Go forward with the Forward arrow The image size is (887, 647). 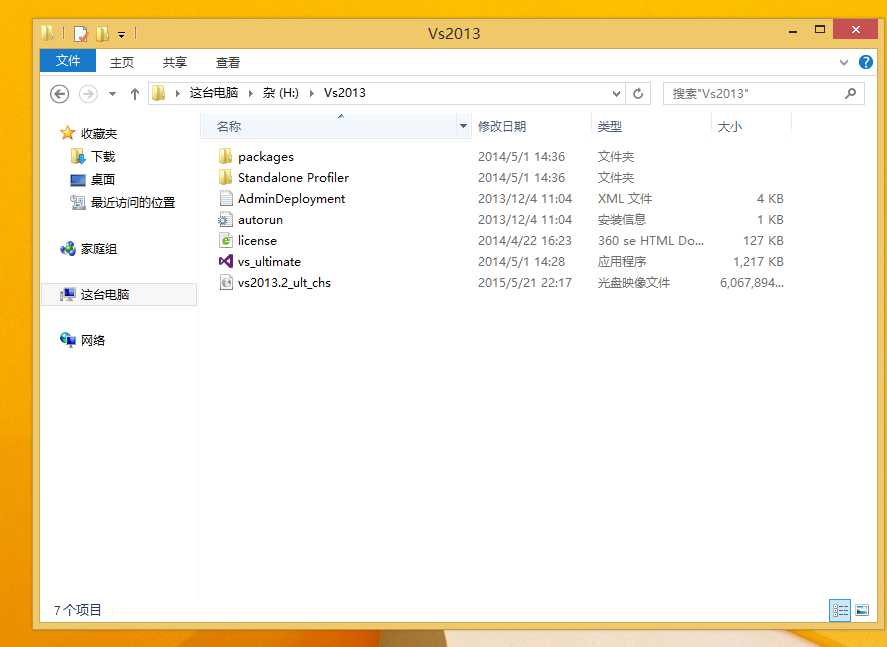(88, 94)
